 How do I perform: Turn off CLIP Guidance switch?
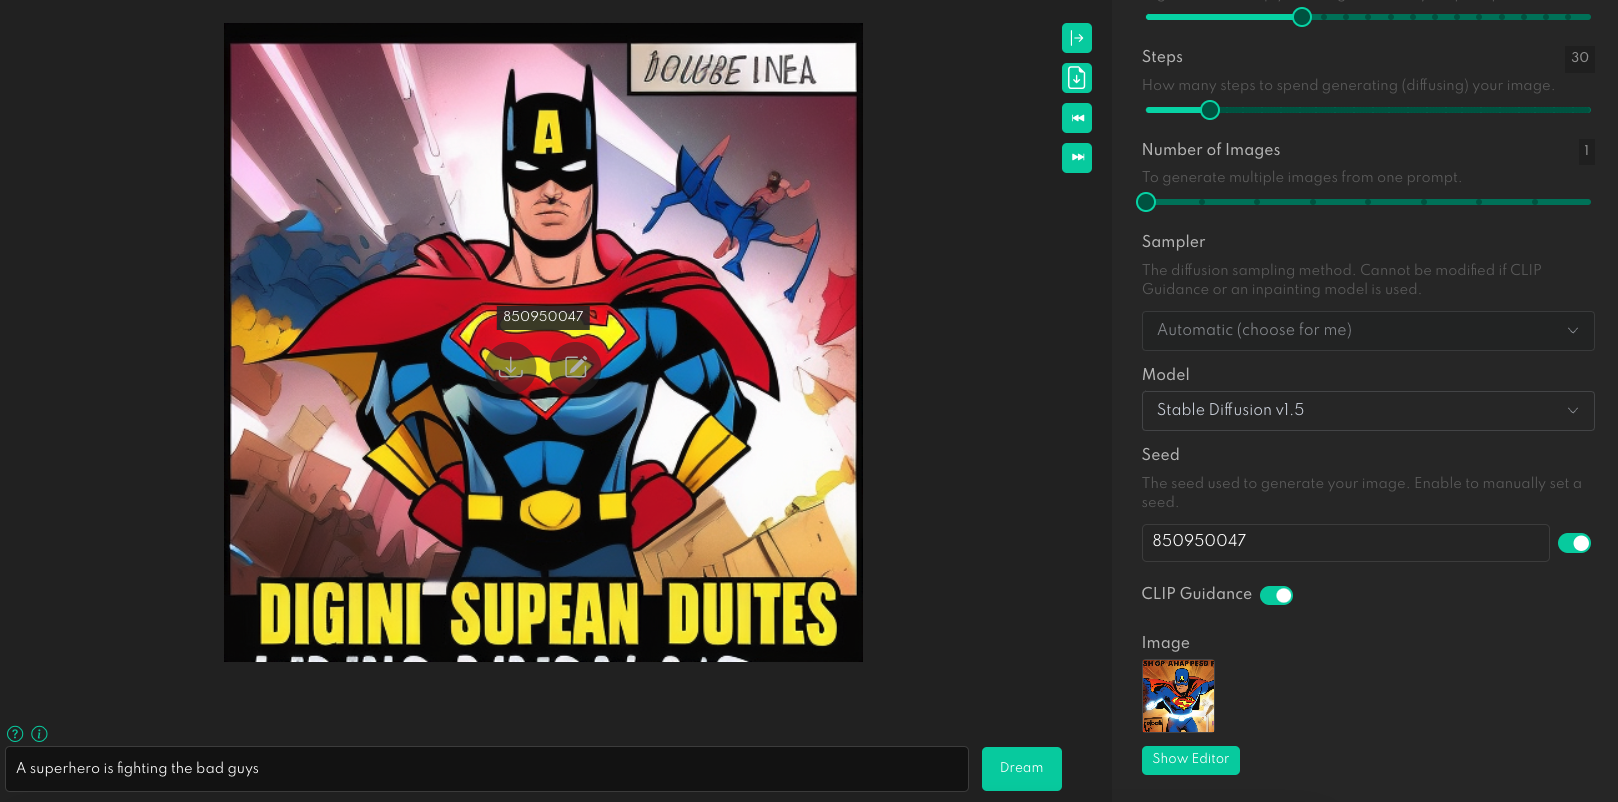coord(1276,595)
